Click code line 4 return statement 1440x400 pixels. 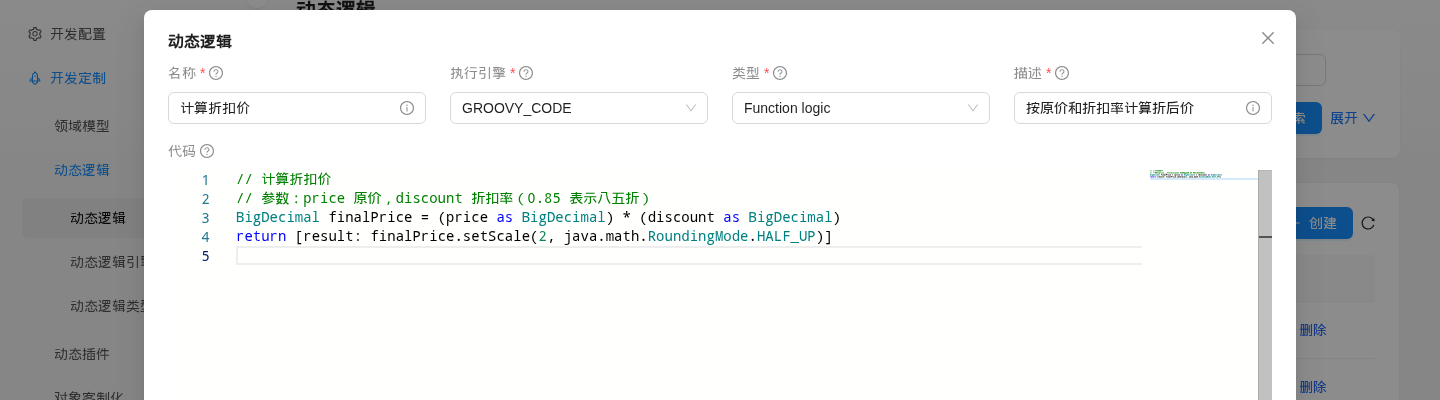pos(534,236)
